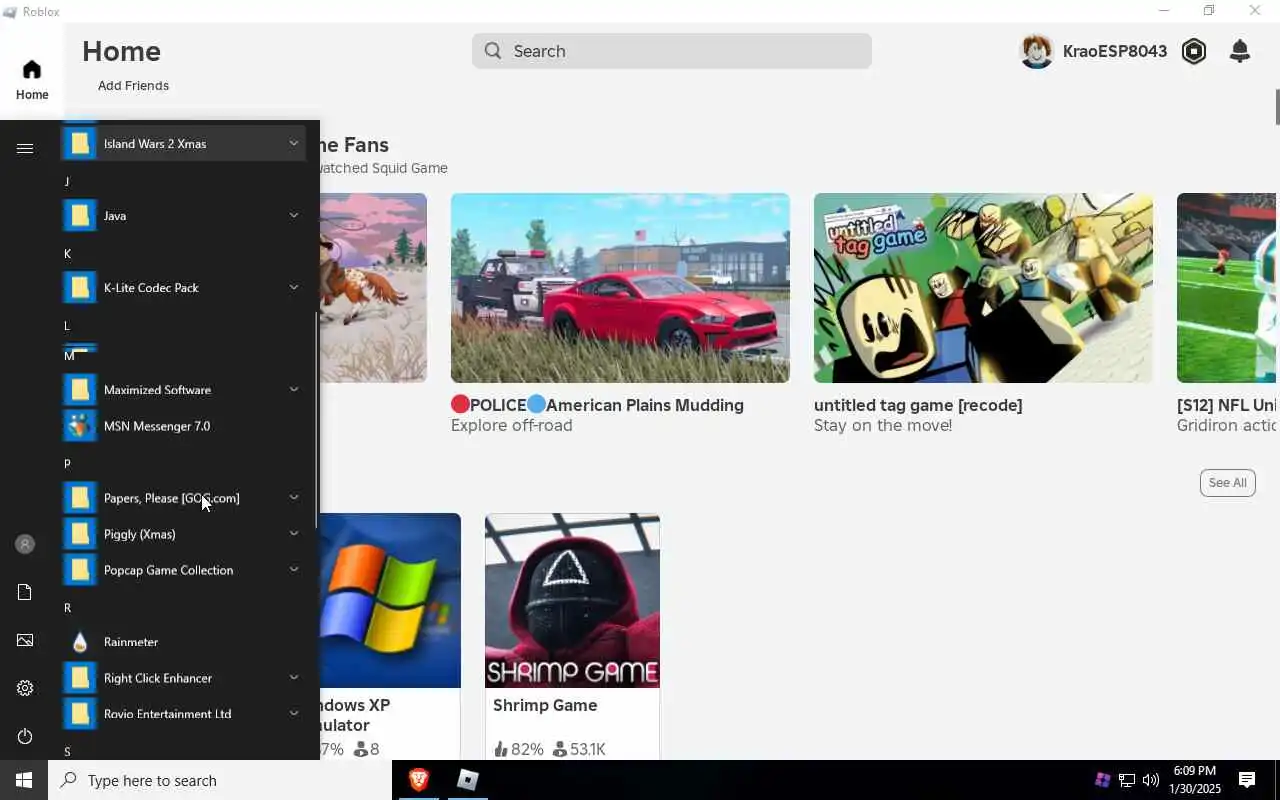Image resolution: width=1280 pixels, height=800 pixels.
Task: Expand the Island Wars 2 Xmas chevron
Action: tap(294, 144)
